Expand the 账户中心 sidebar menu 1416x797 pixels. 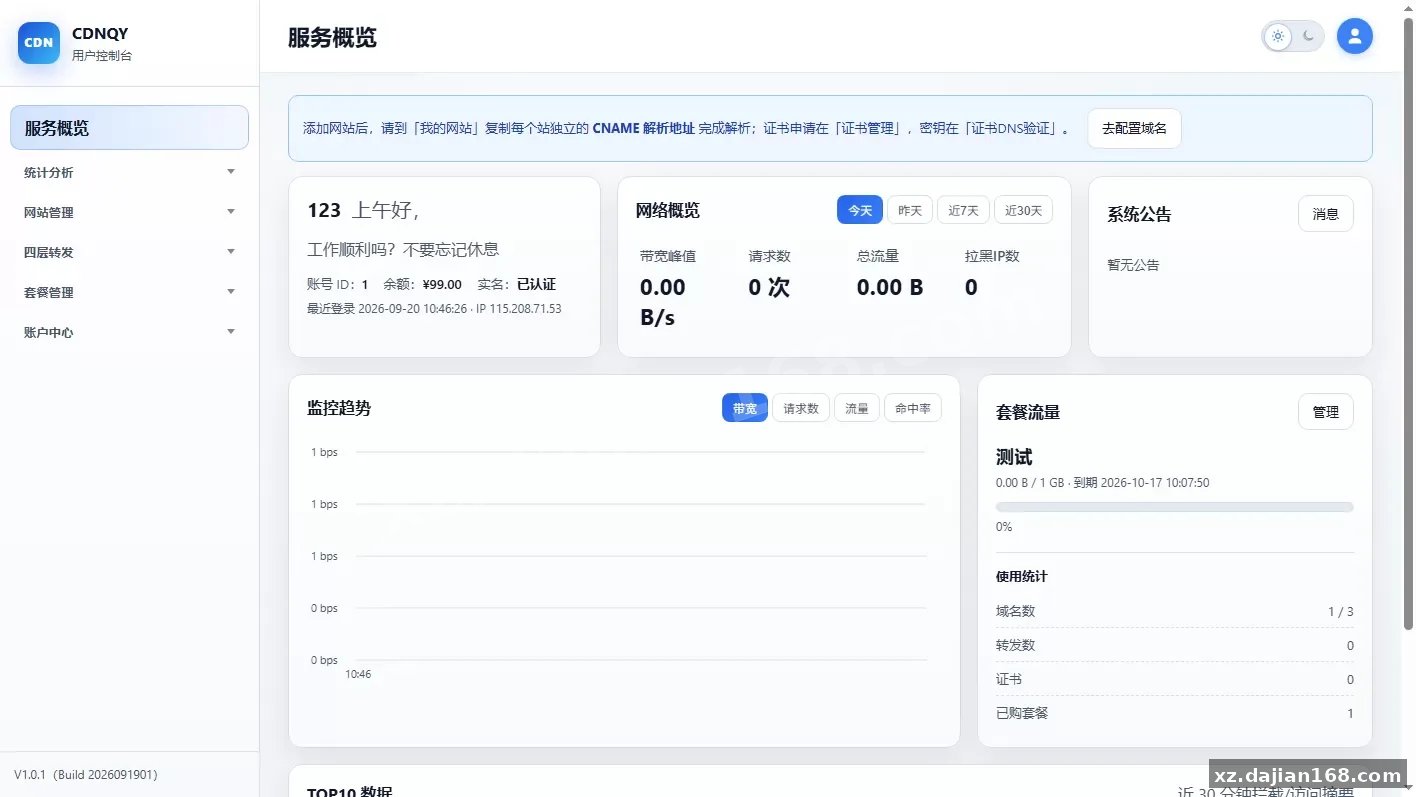[129, 332]
